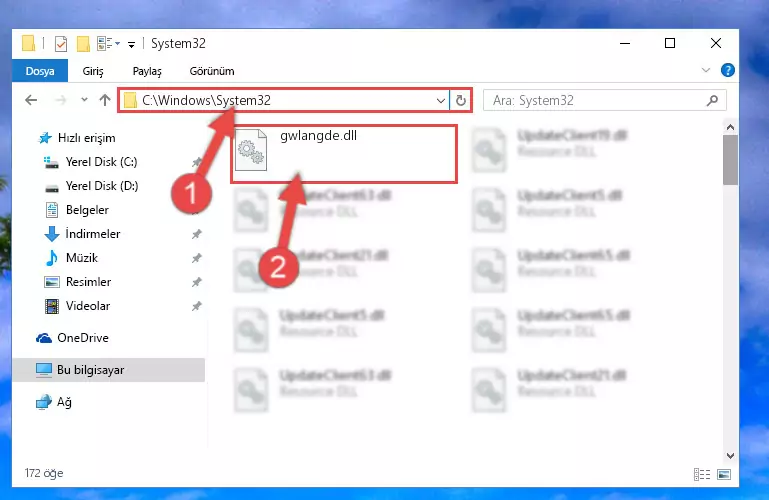
Task: Expand the ribbon with the chevron
Action: click(706, 70)
